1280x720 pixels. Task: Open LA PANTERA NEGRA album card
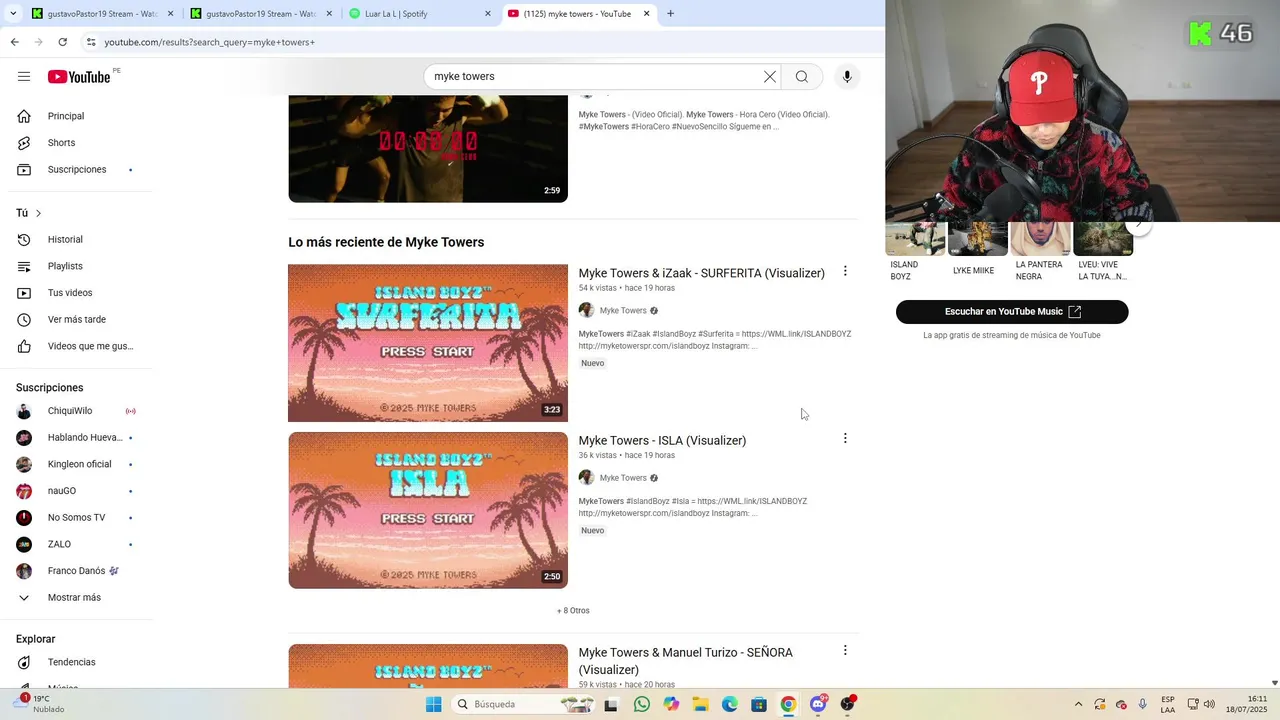click(x=1040, y=253)
